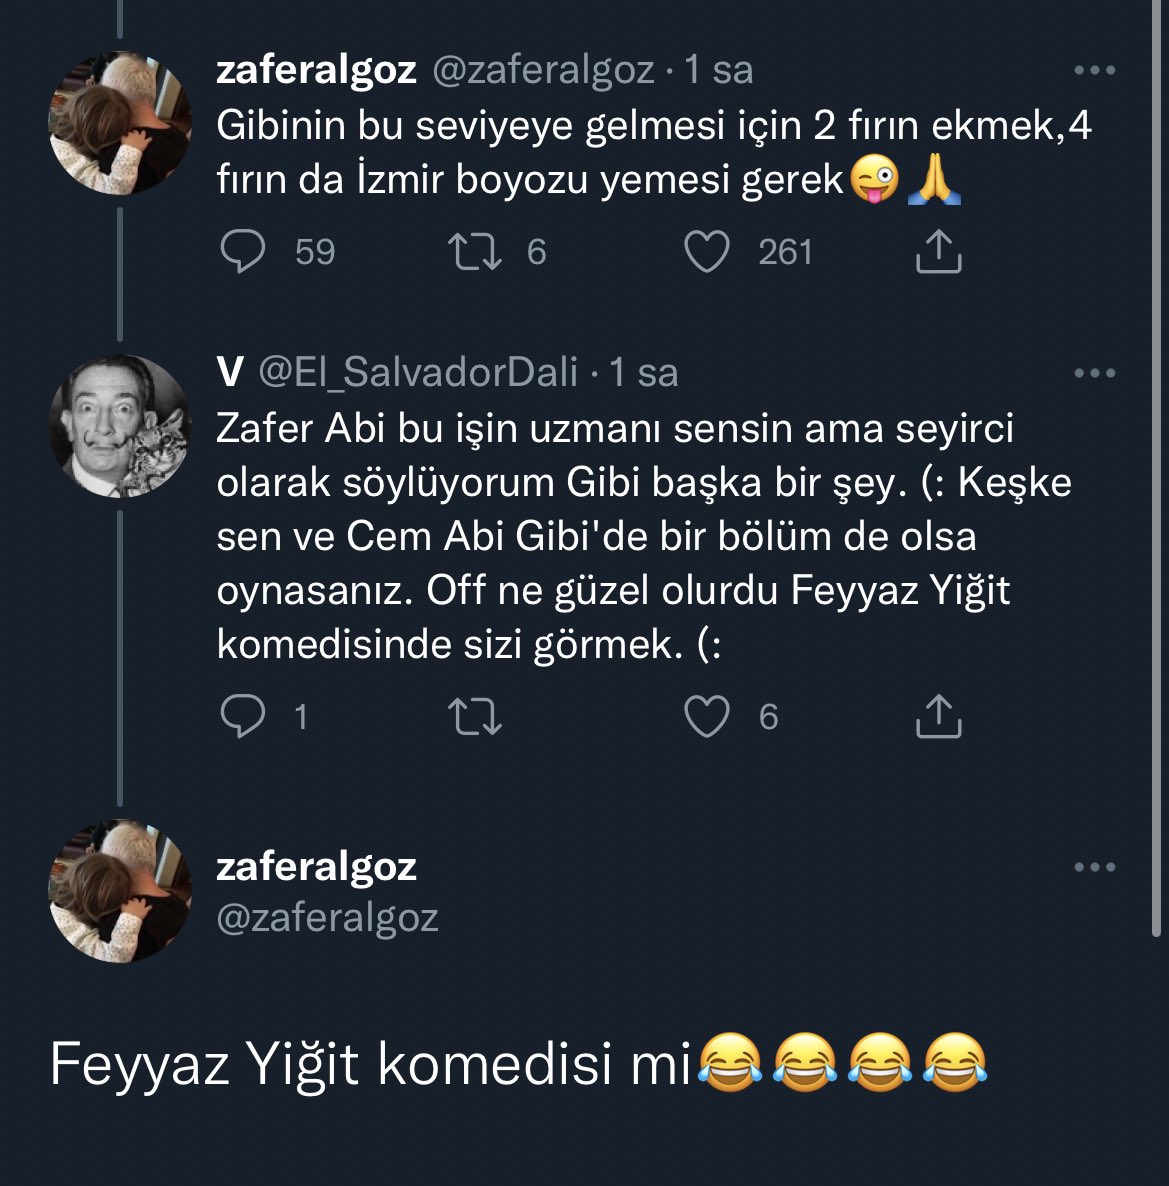Open the @zaferalgoz handle in first tweet
Viewport: 1169px width, 1186px height.
point(543,70)
